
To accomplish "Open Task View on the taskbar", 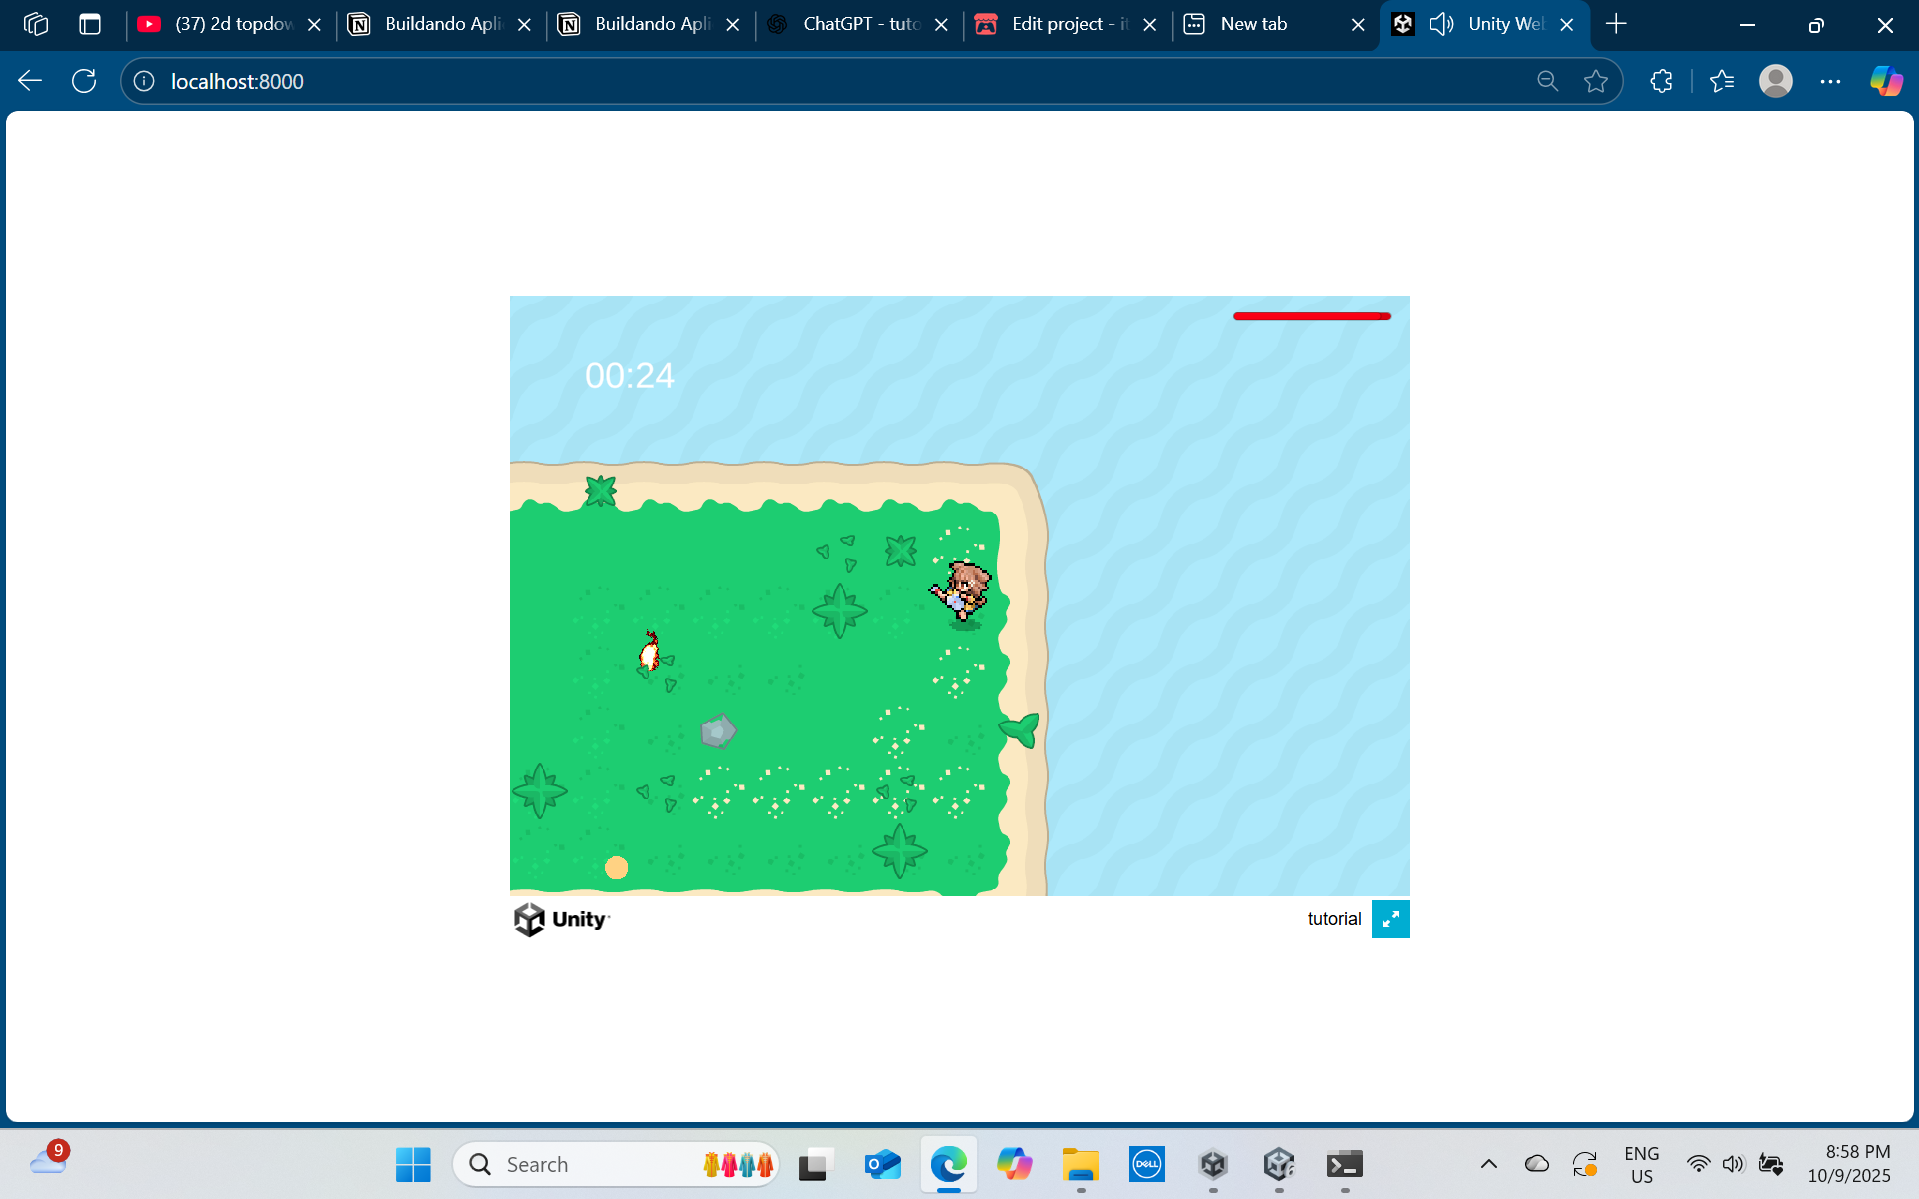I will (x=816, y=1164).
